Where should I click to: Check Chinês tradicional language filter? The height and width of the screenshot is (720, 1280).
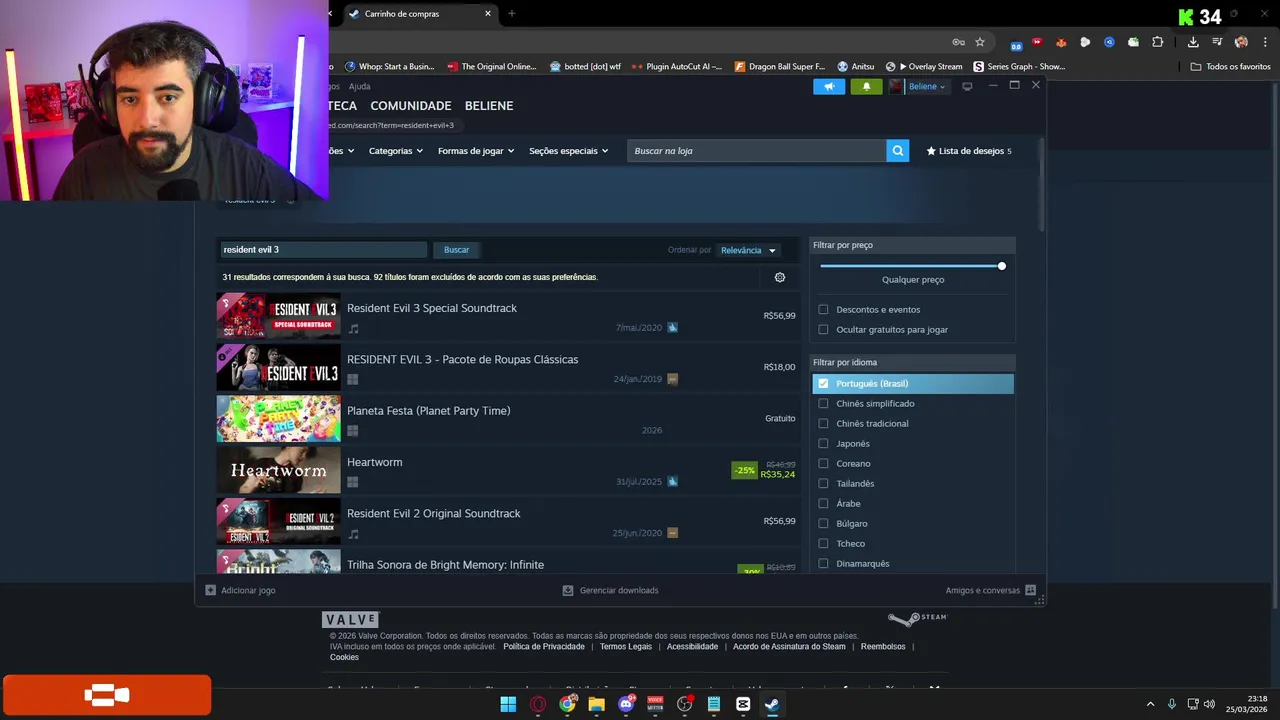823,424
